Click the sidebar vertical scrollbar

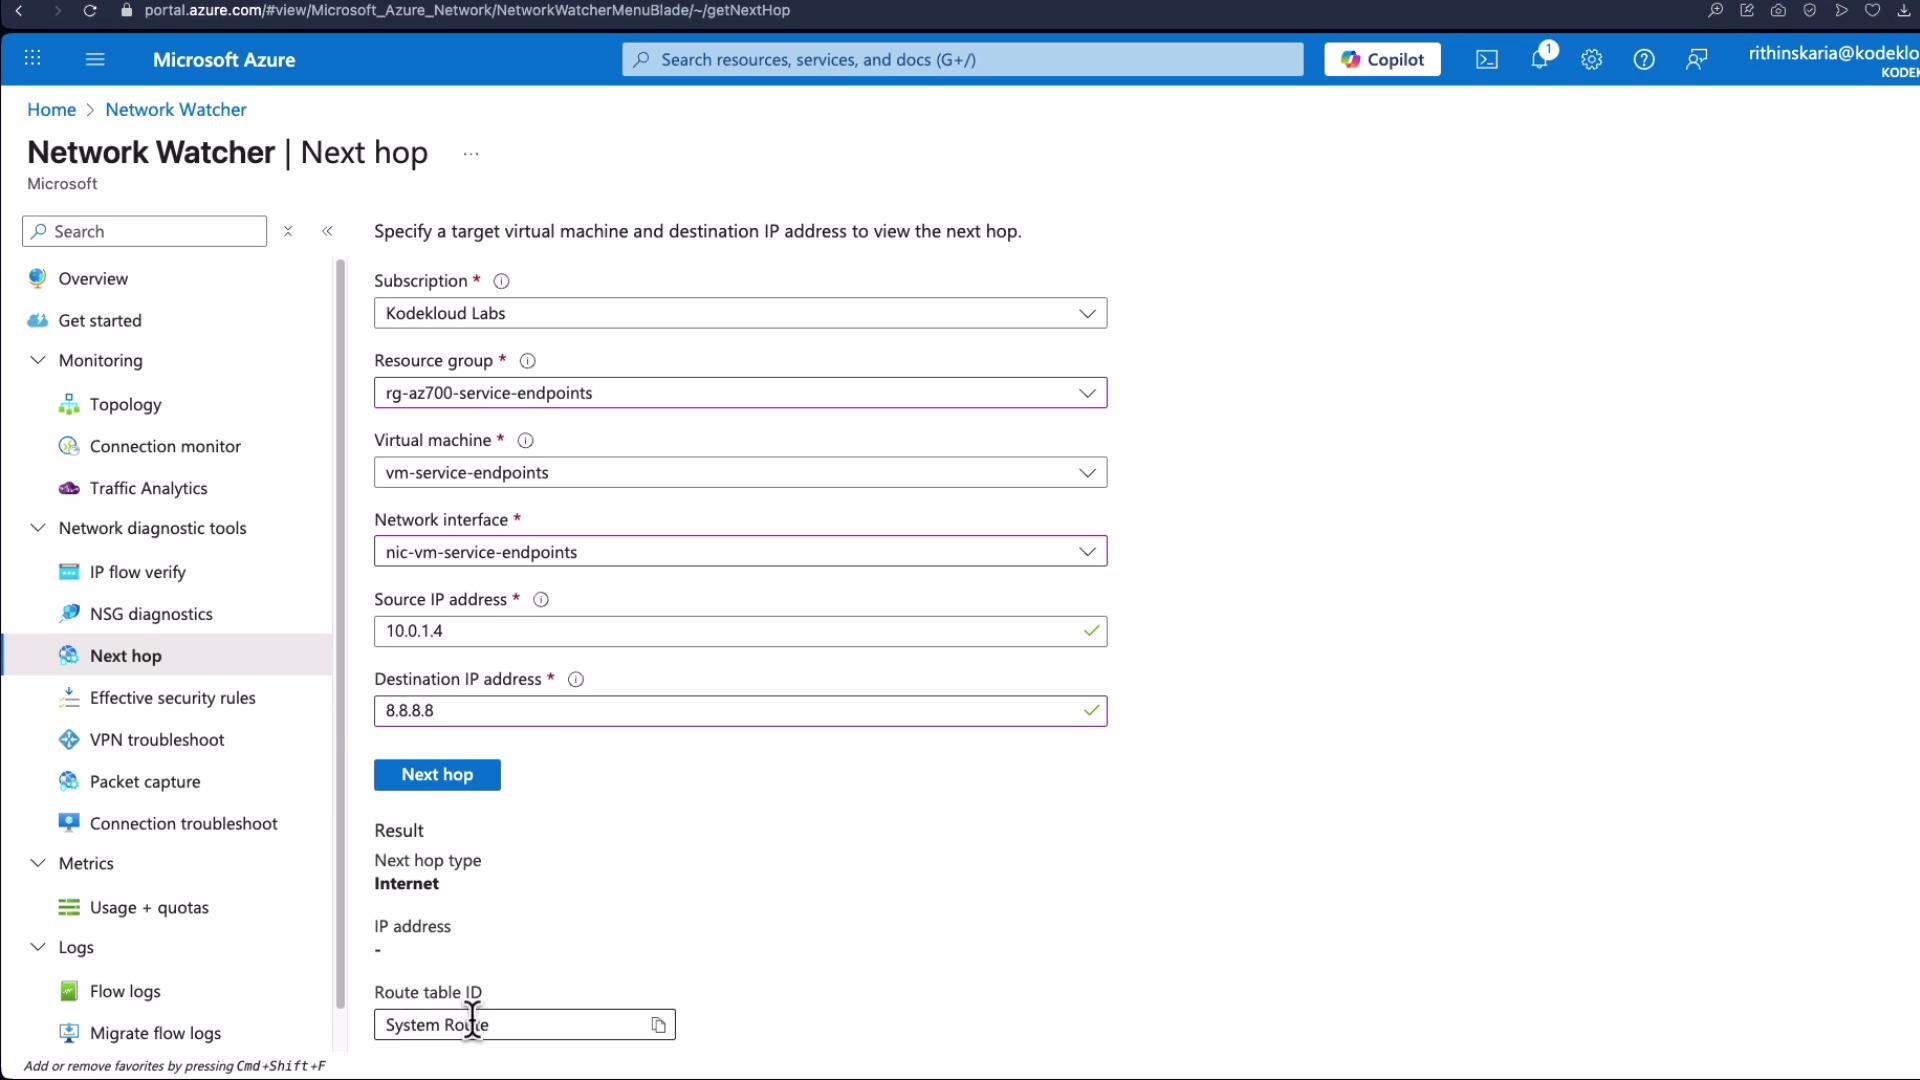tap(340, 633)
